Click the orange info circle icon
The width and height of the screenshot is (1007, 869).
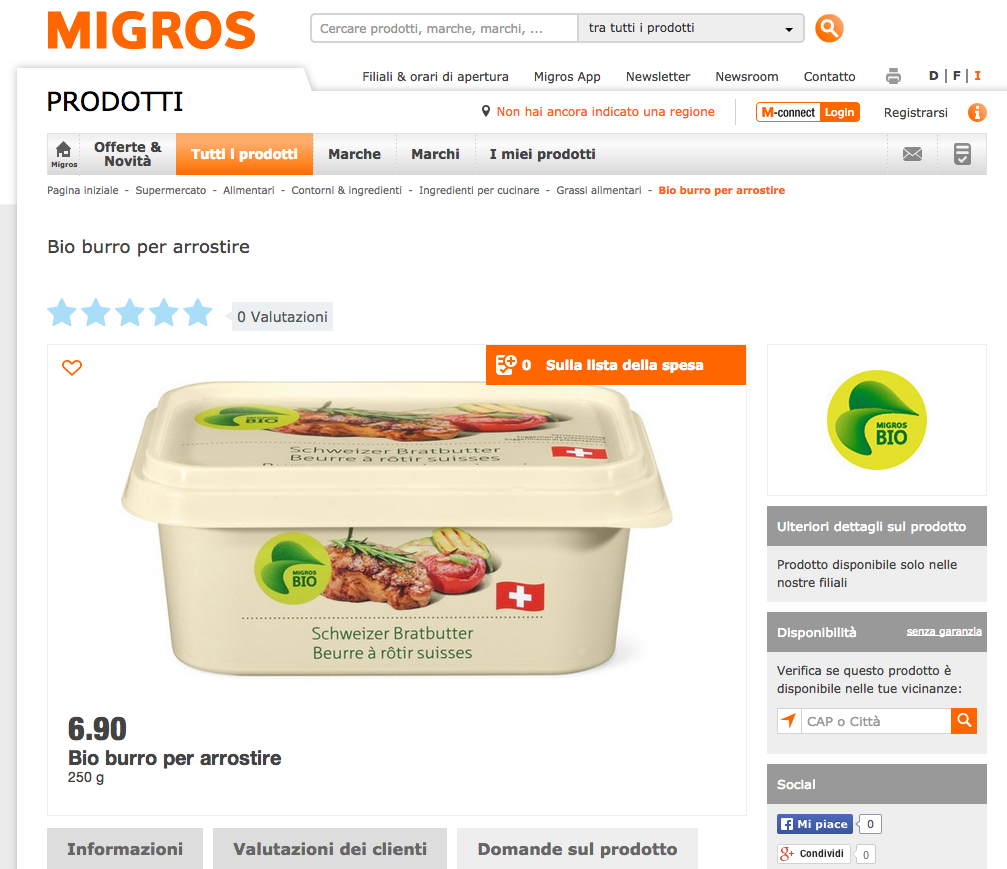[977, 112]
